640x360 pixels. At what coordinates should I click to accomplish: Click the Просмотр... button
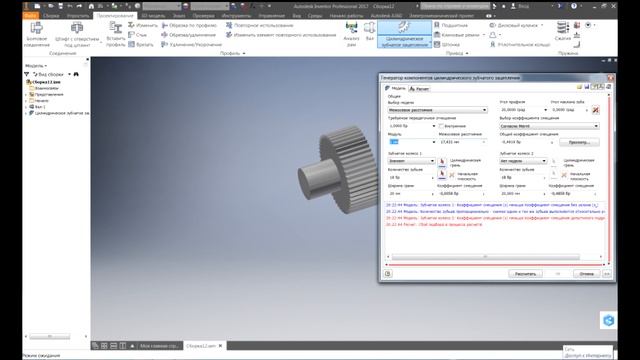tap(579, 142)
